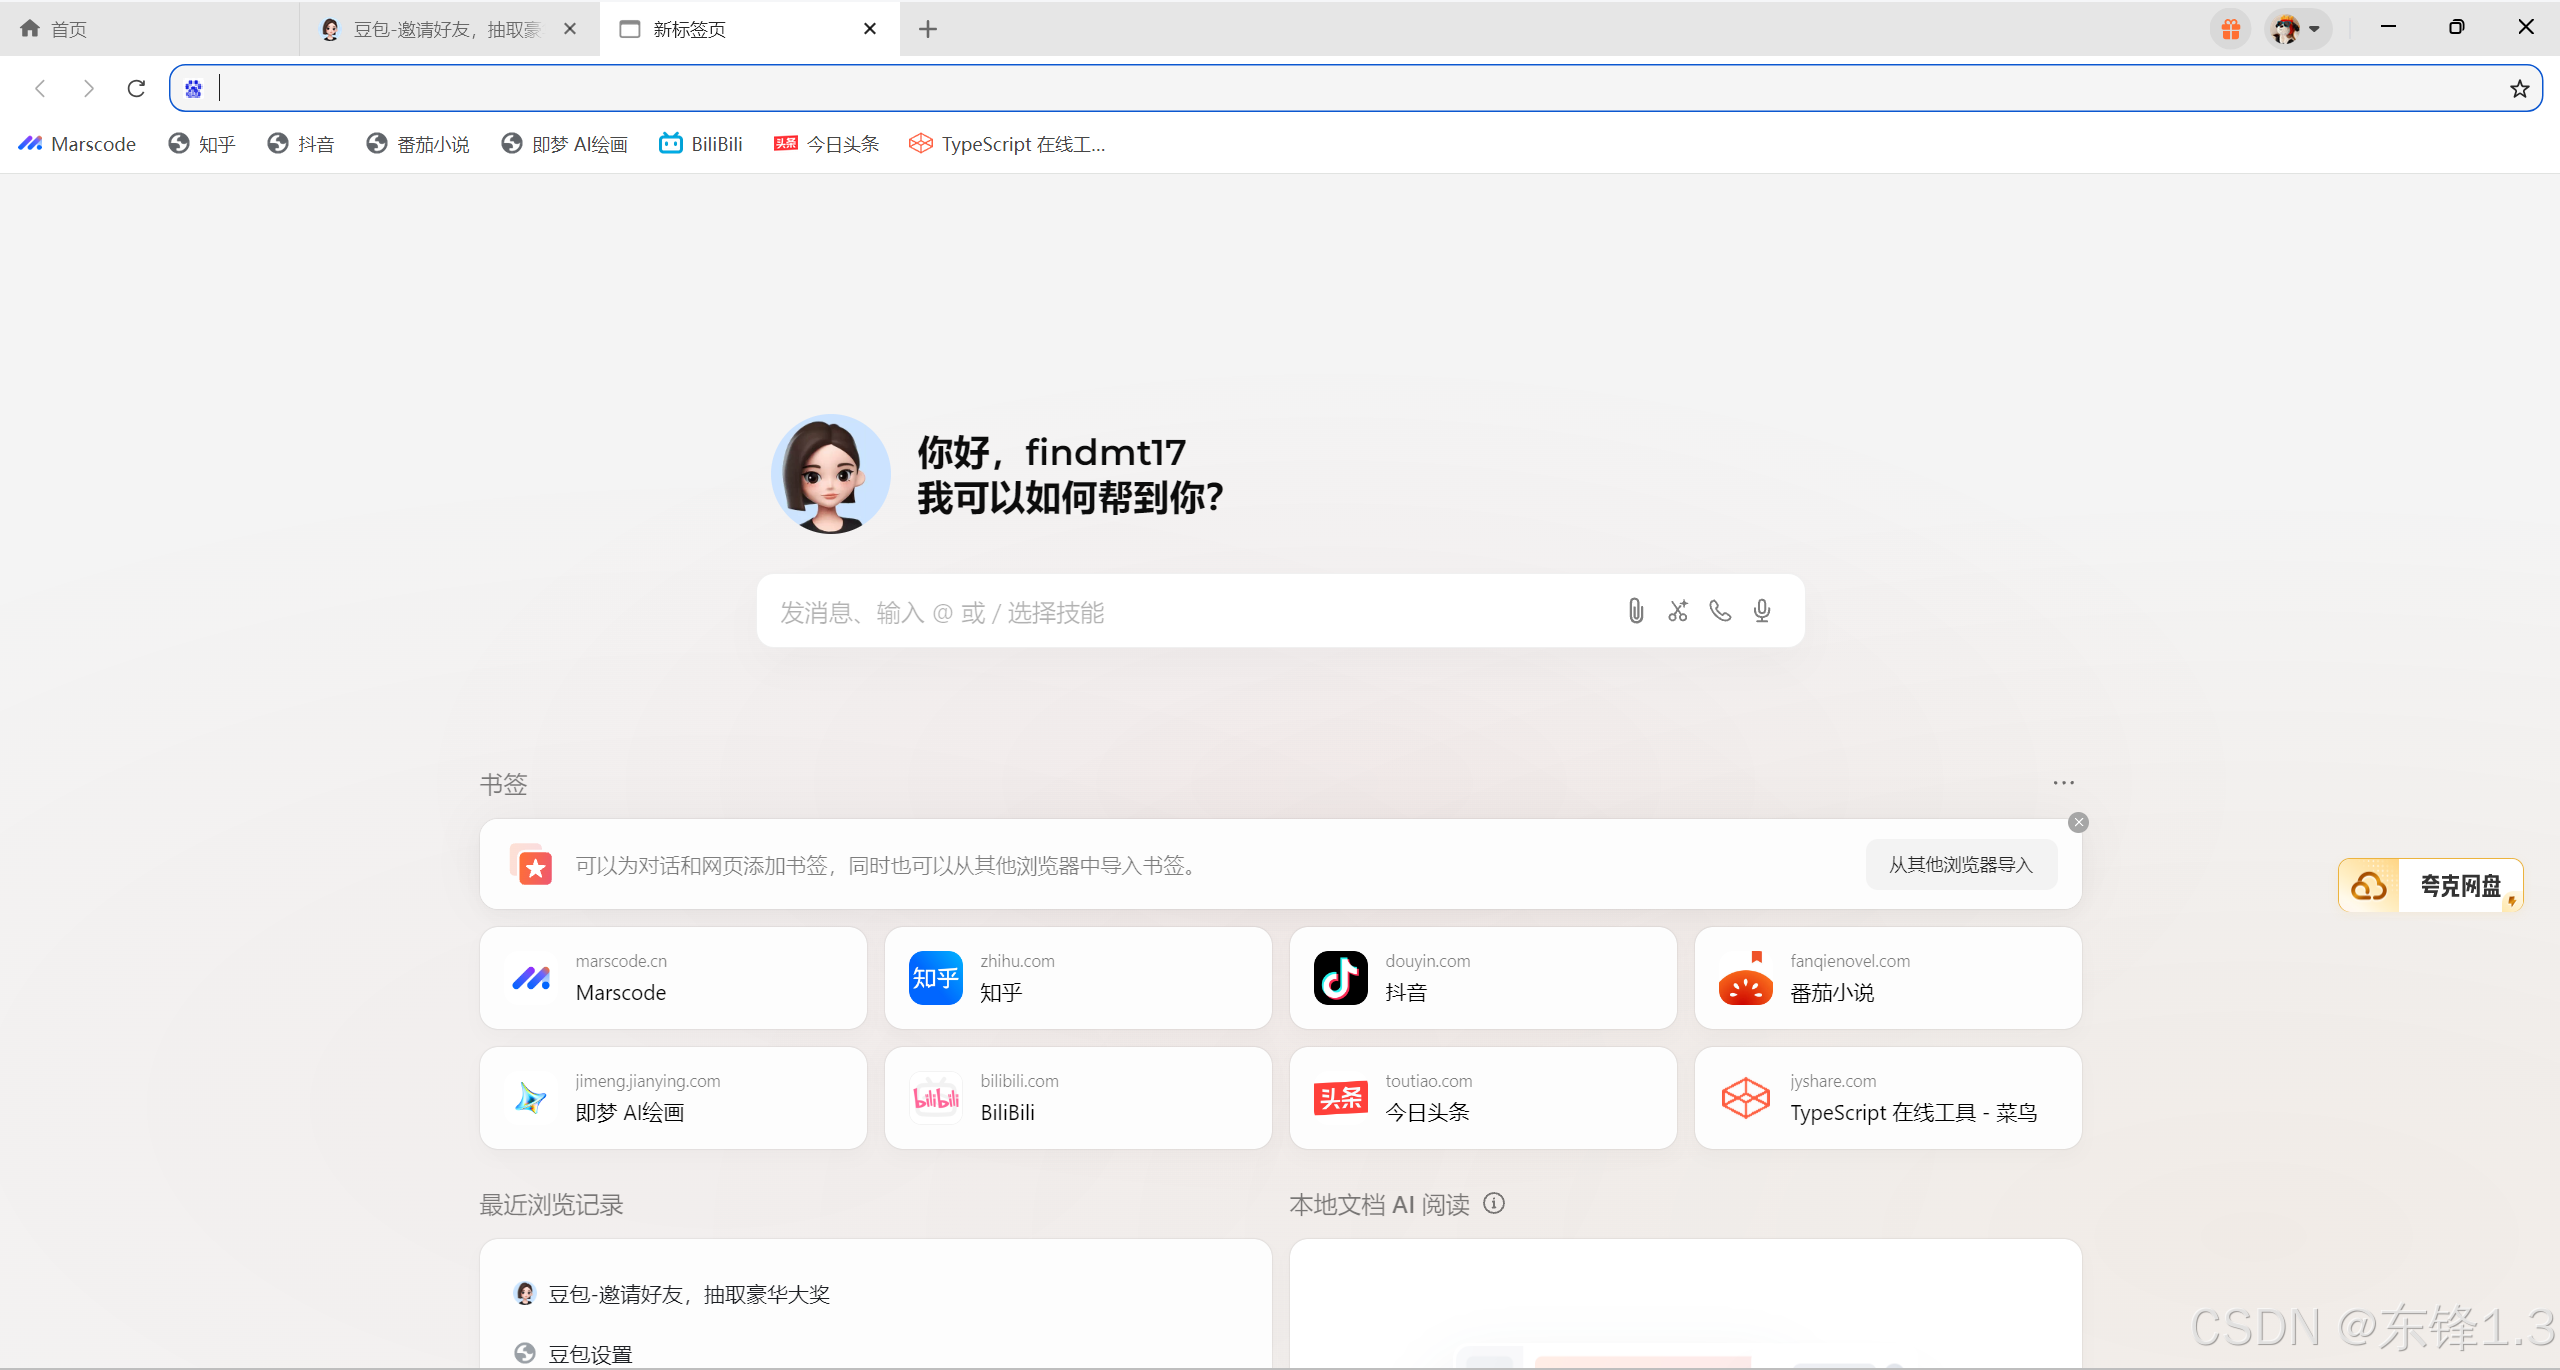Viewport: 2560px width, 1370px height.
Task: Open the gift rewards icon
Action: pyautogui.click(x=2230, y=29)
